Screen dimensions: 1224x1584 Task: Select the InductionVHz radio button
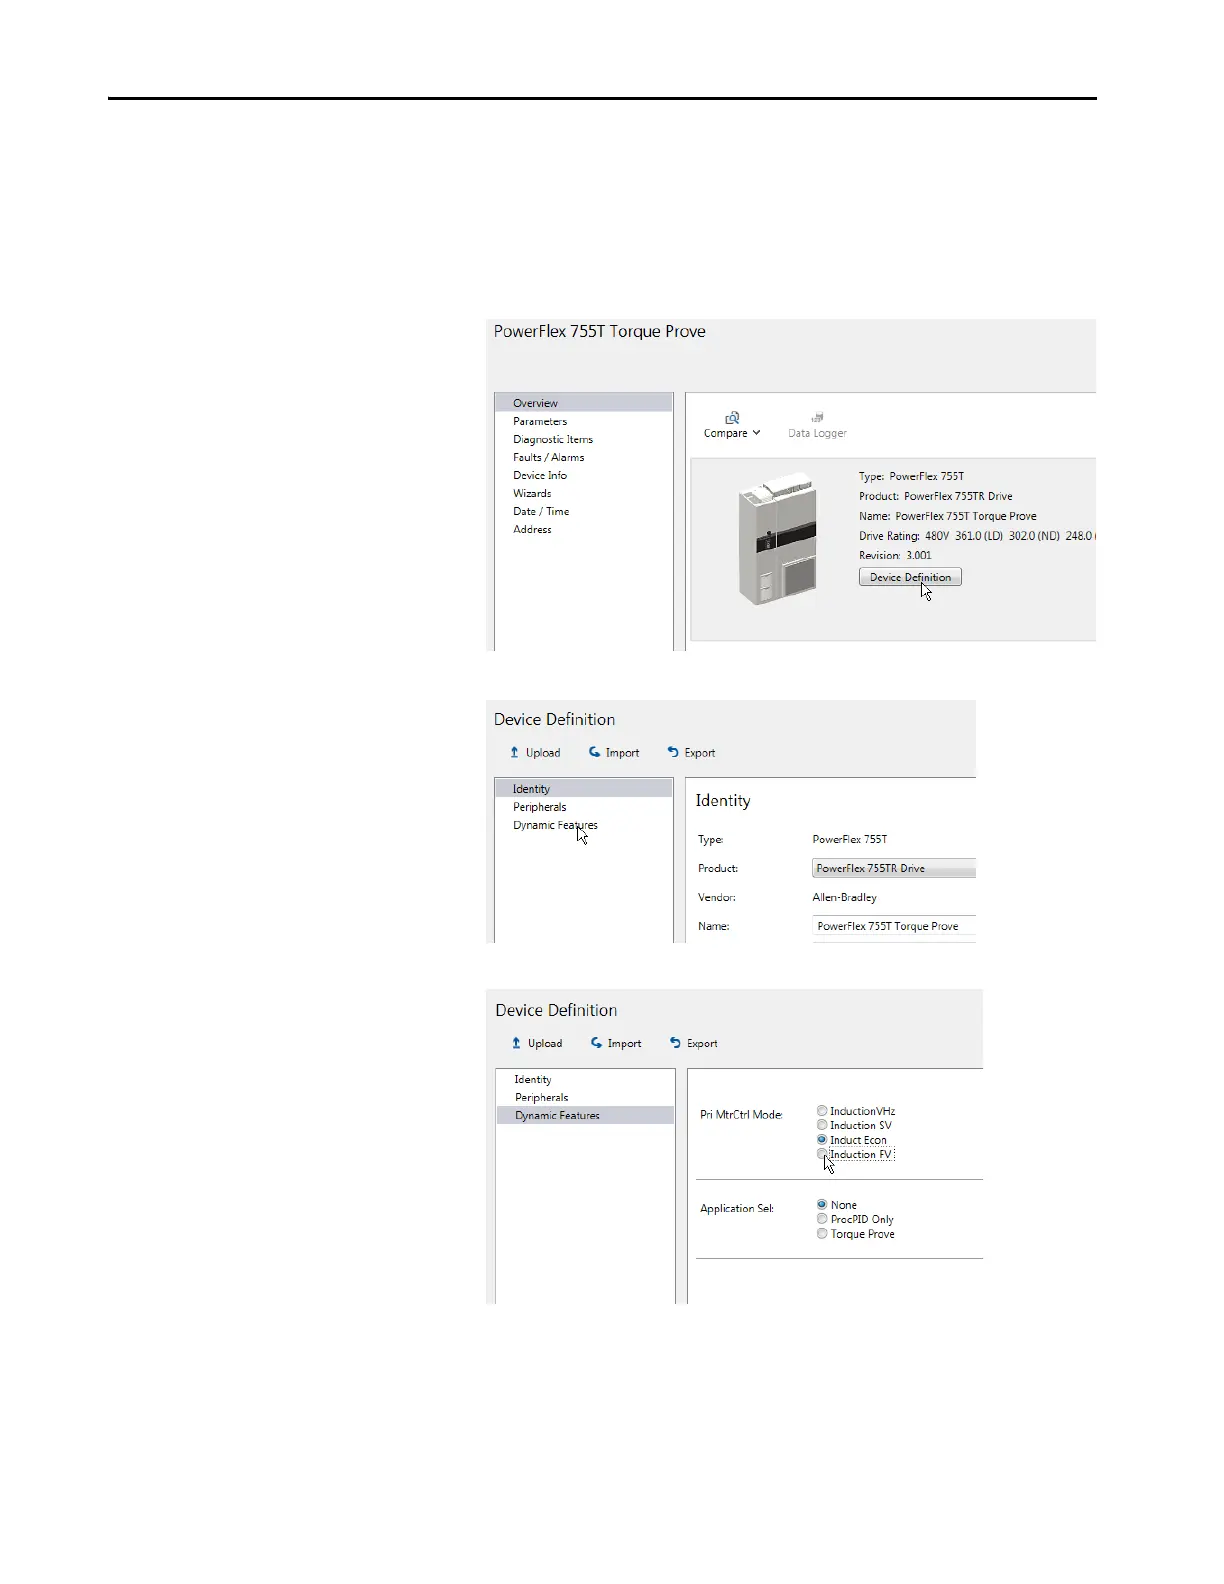(x=822, y=1111)
